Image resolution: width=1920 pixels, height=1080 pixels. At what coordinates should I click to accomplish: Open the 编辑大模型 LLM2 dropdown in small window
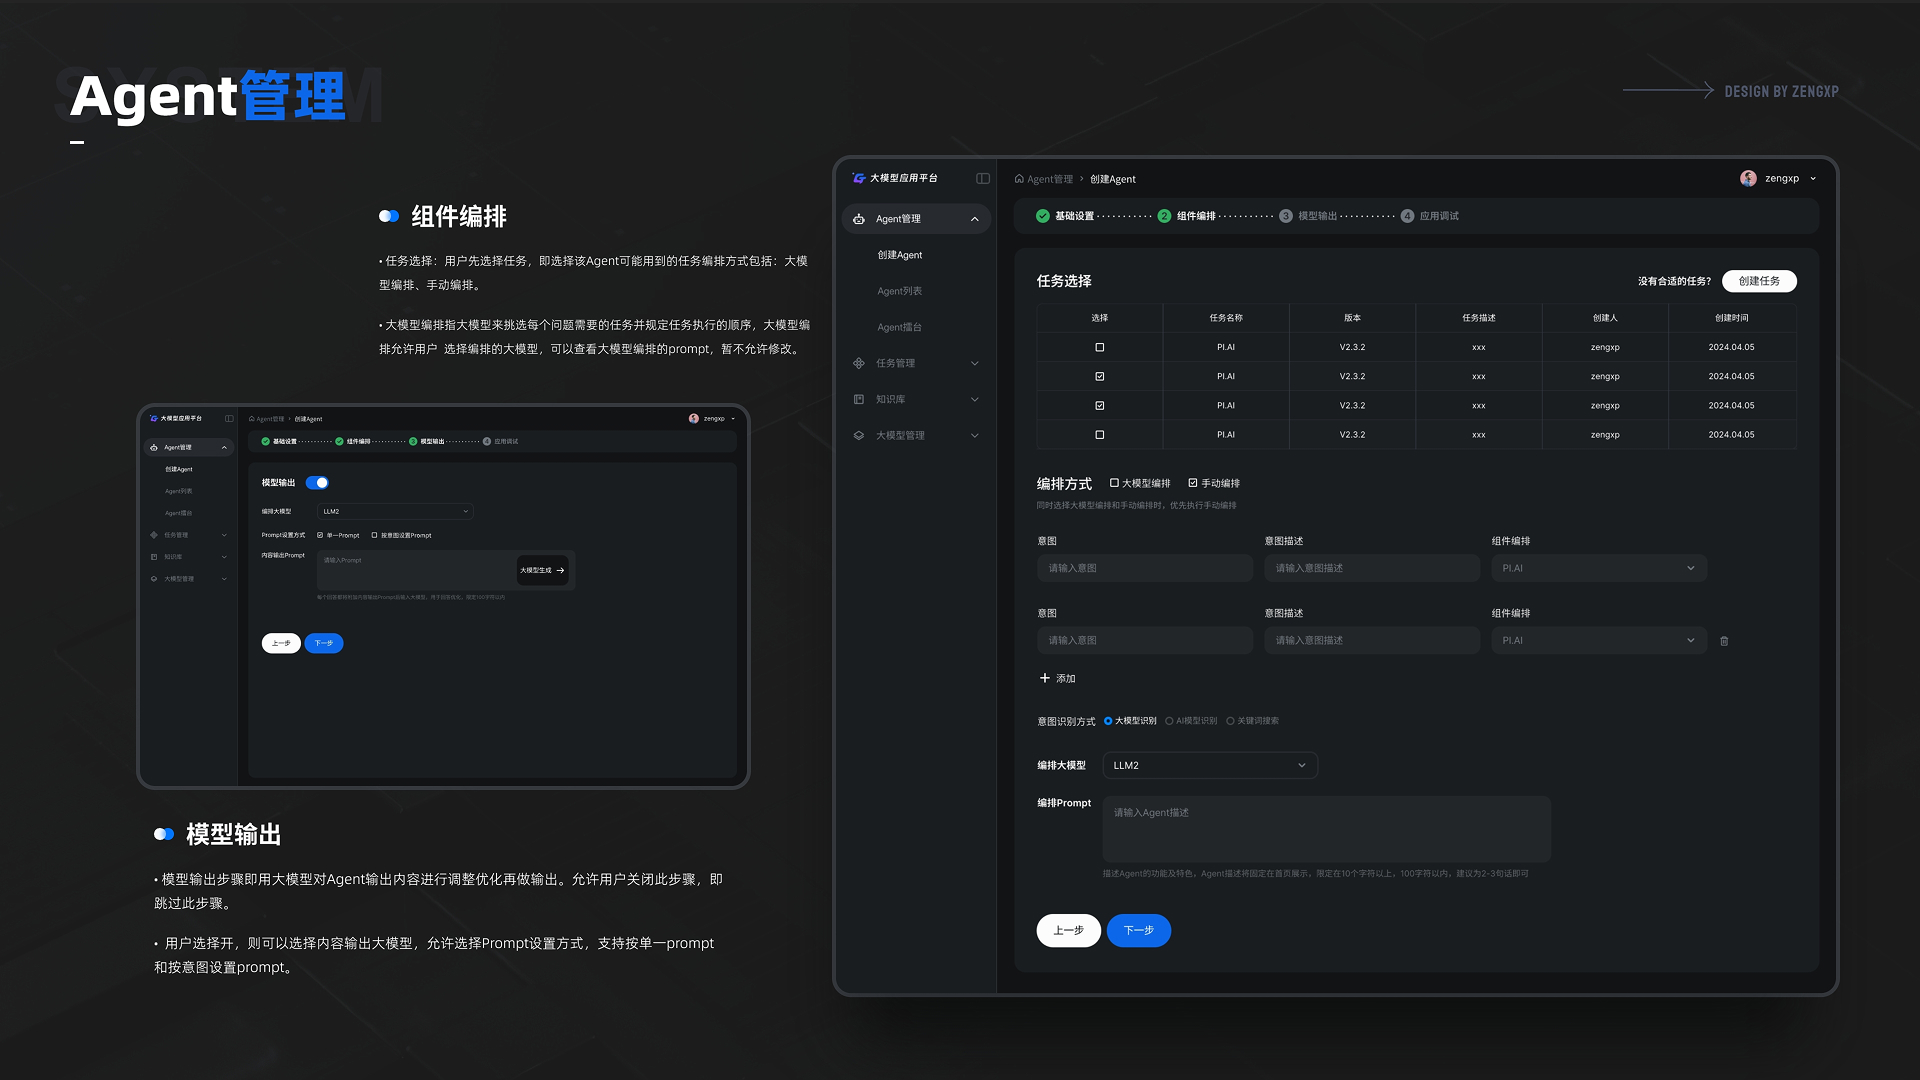[395, 511]
